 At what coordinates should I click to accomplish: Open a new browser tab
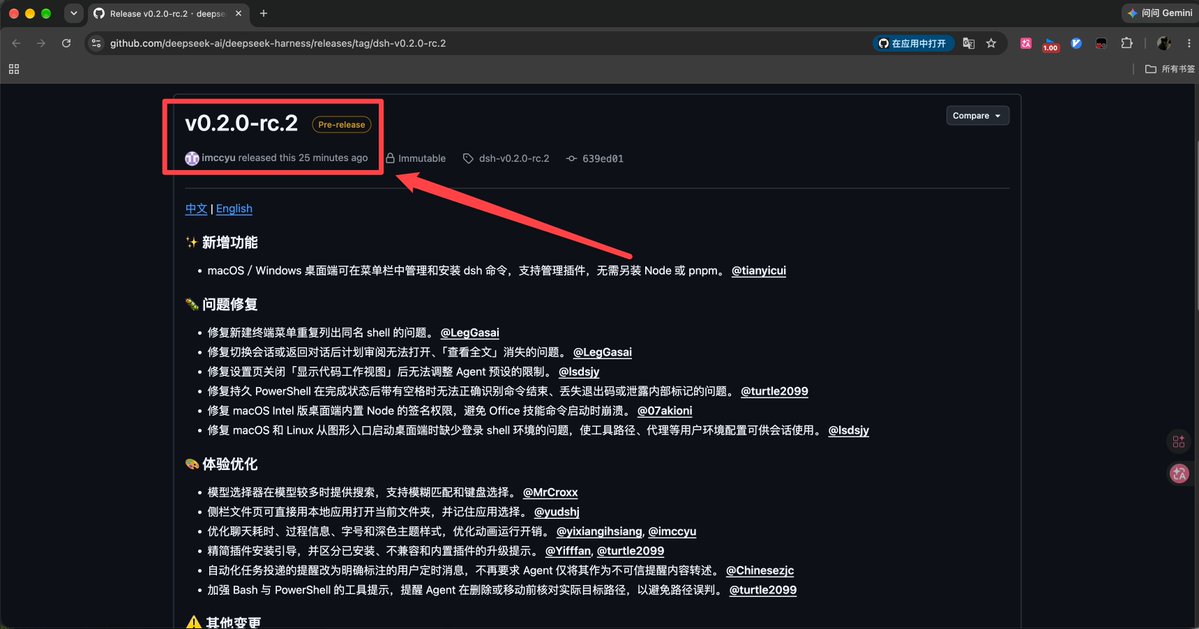pyautogui.click(x=263, y=14)
